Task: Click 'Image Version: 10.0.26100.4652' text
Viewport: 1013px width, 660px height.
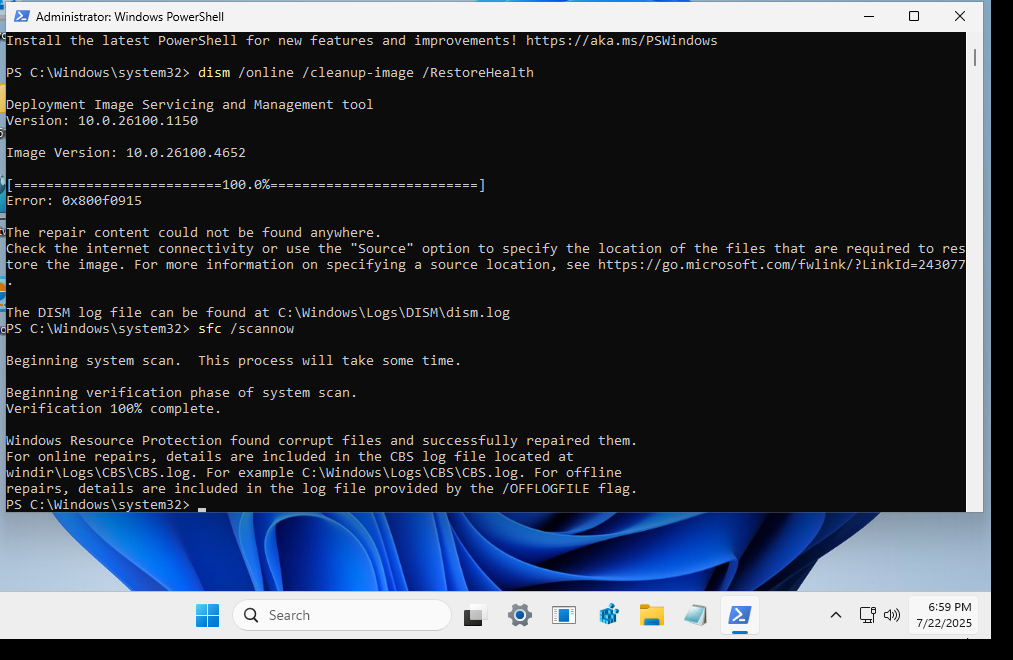Action: coord(126,153)
